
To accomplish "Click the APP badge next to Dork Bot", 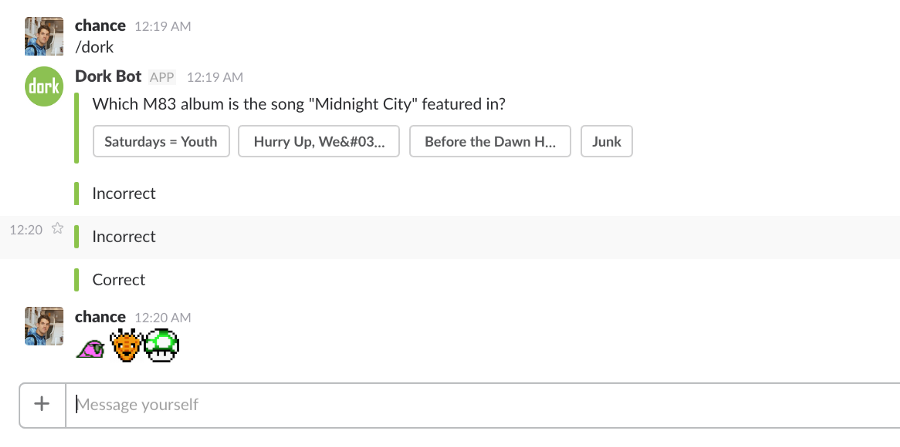I will coord(162,77).
